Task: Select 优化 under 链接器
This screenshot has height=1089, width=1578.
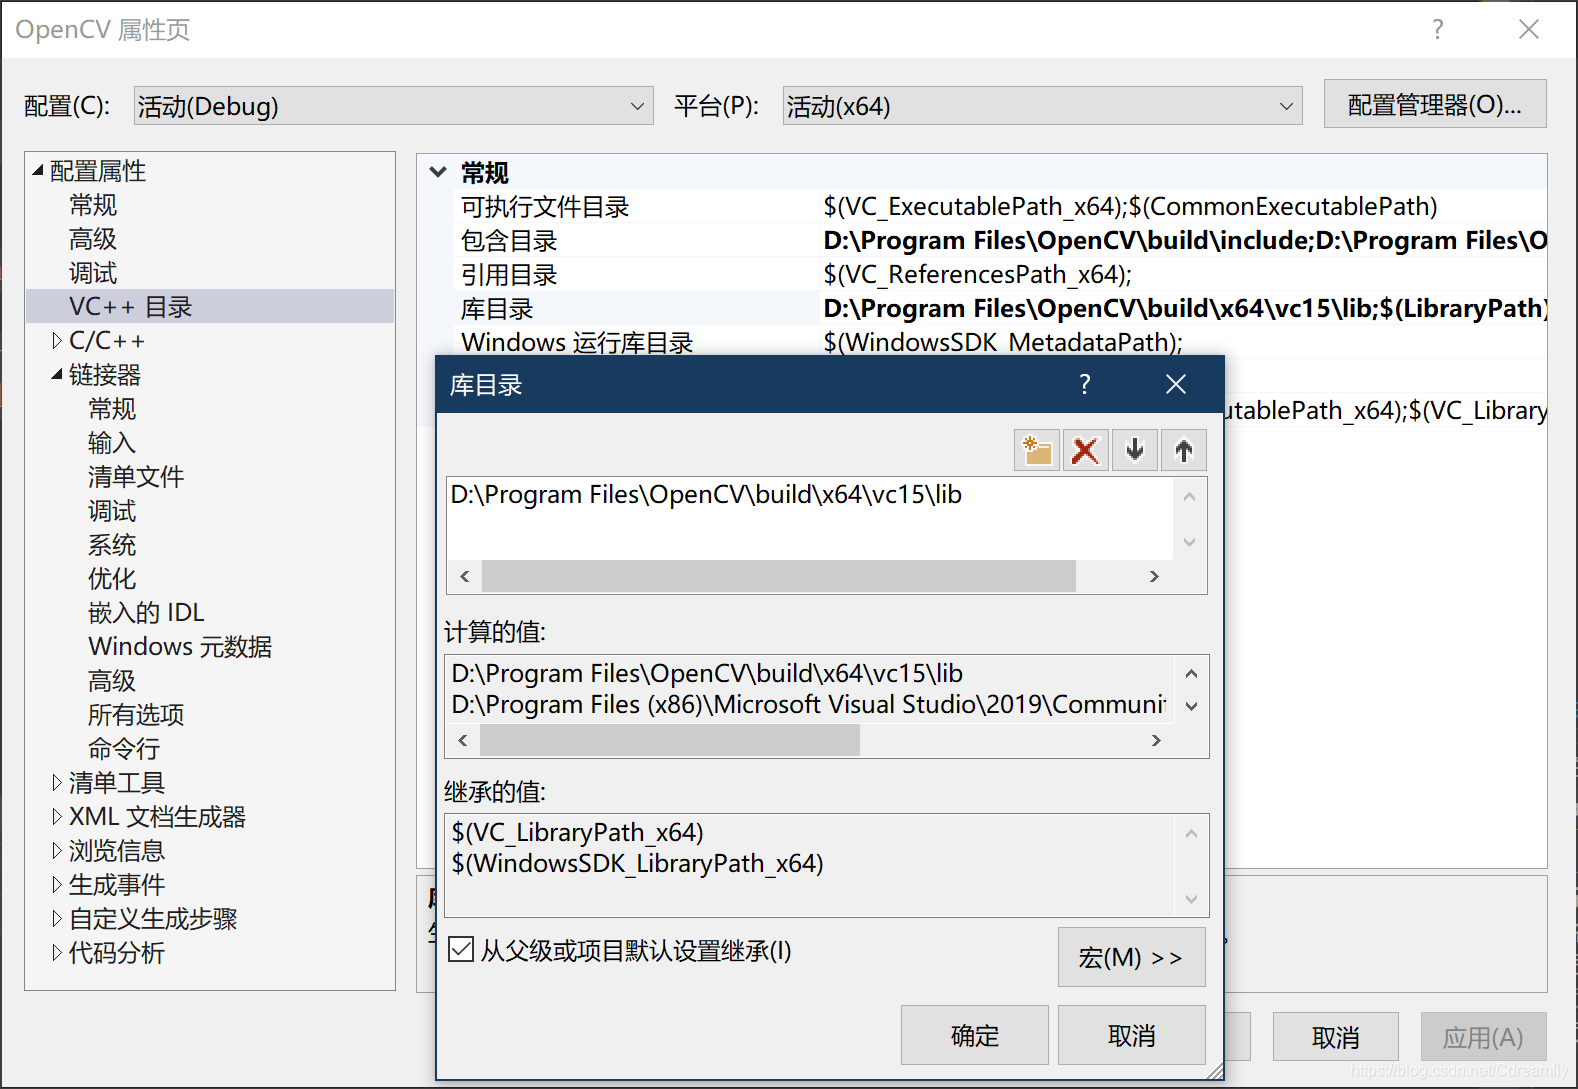Action: pyautogui.click(x=111, y=579)
